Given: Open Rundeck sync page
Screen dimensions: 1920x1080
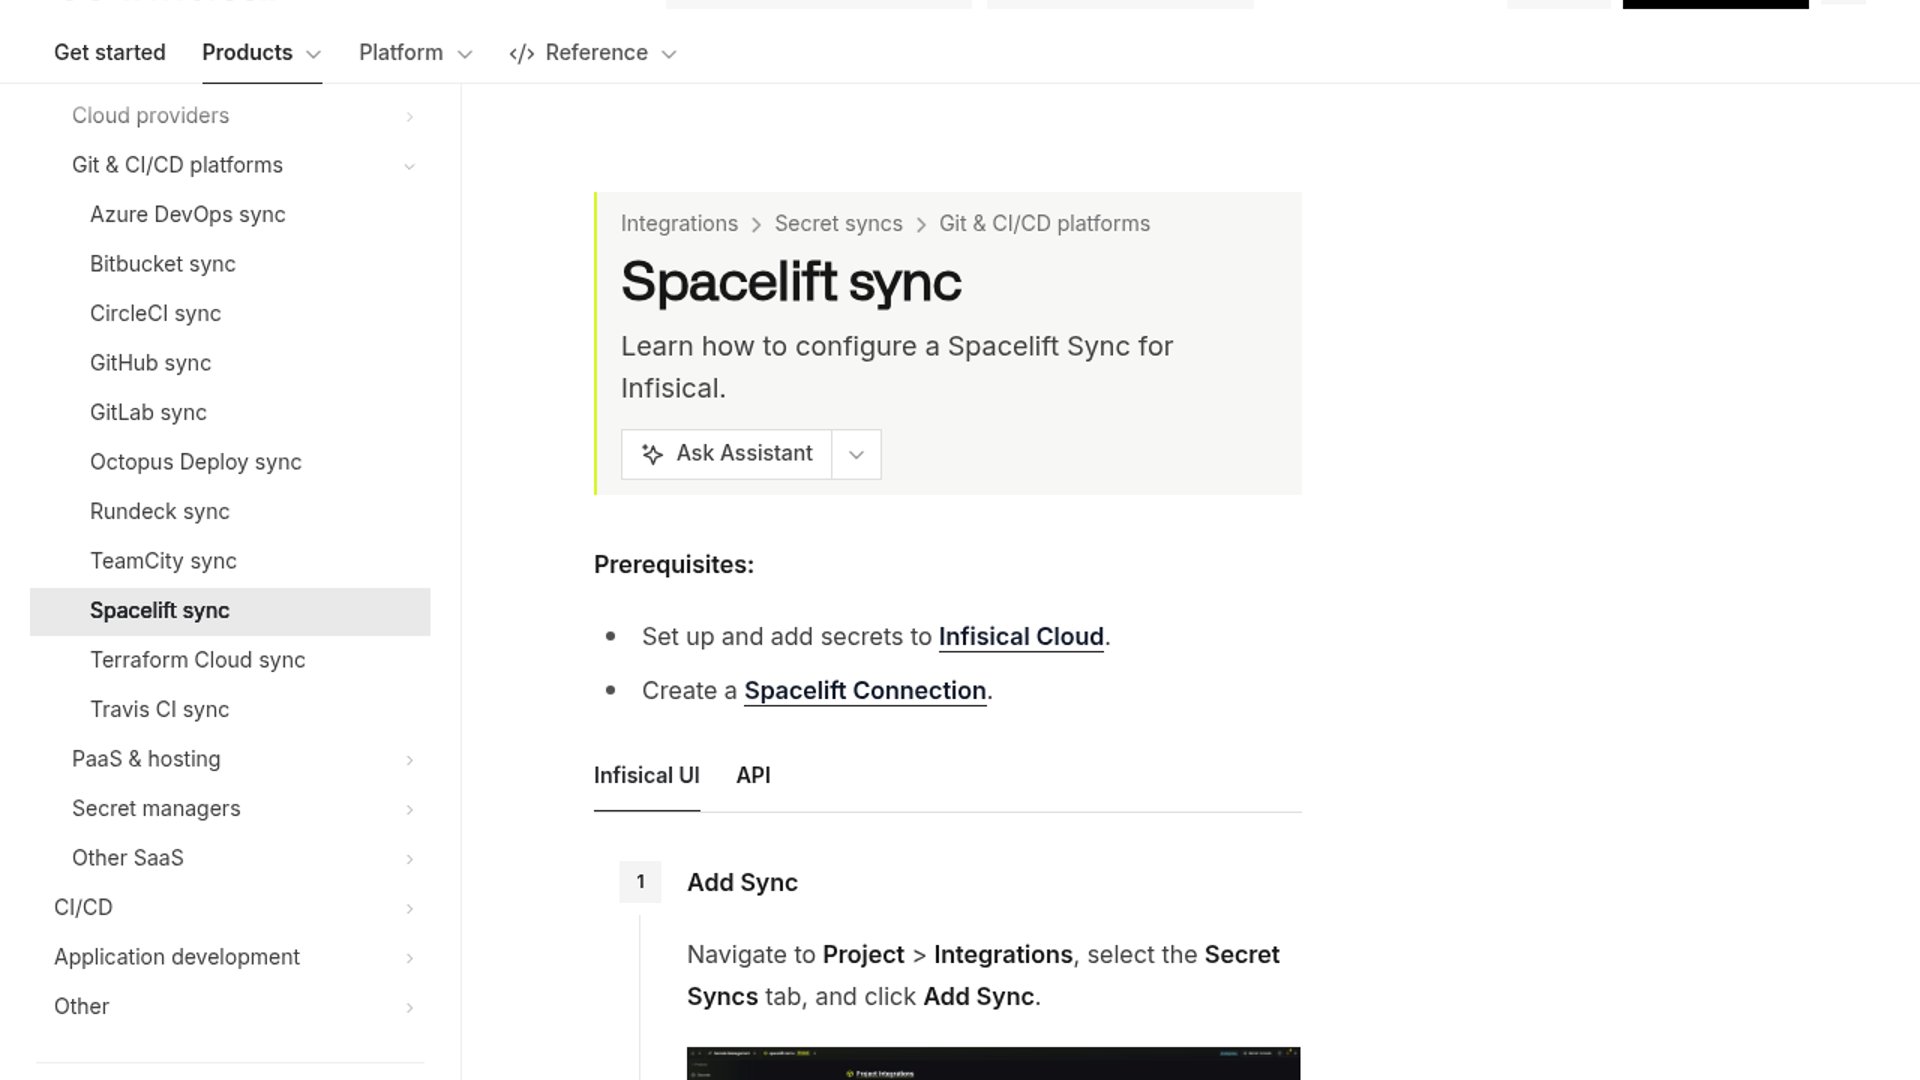Looking at the screenshot, I should [x=160, y=512].
